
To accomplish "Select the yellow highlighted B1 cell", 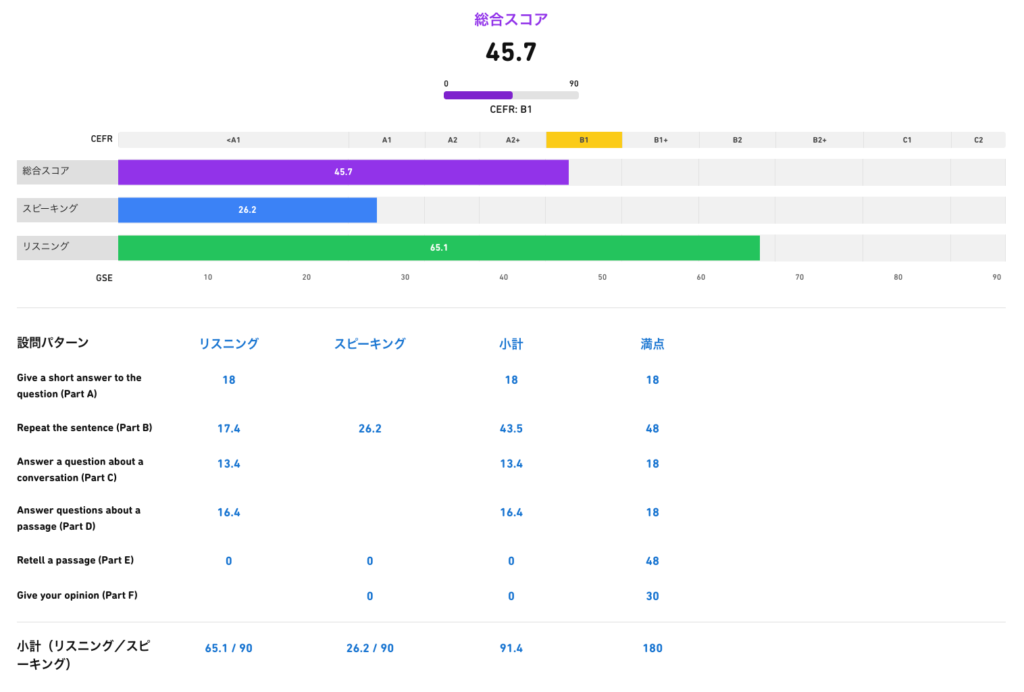I will (584, 140).
